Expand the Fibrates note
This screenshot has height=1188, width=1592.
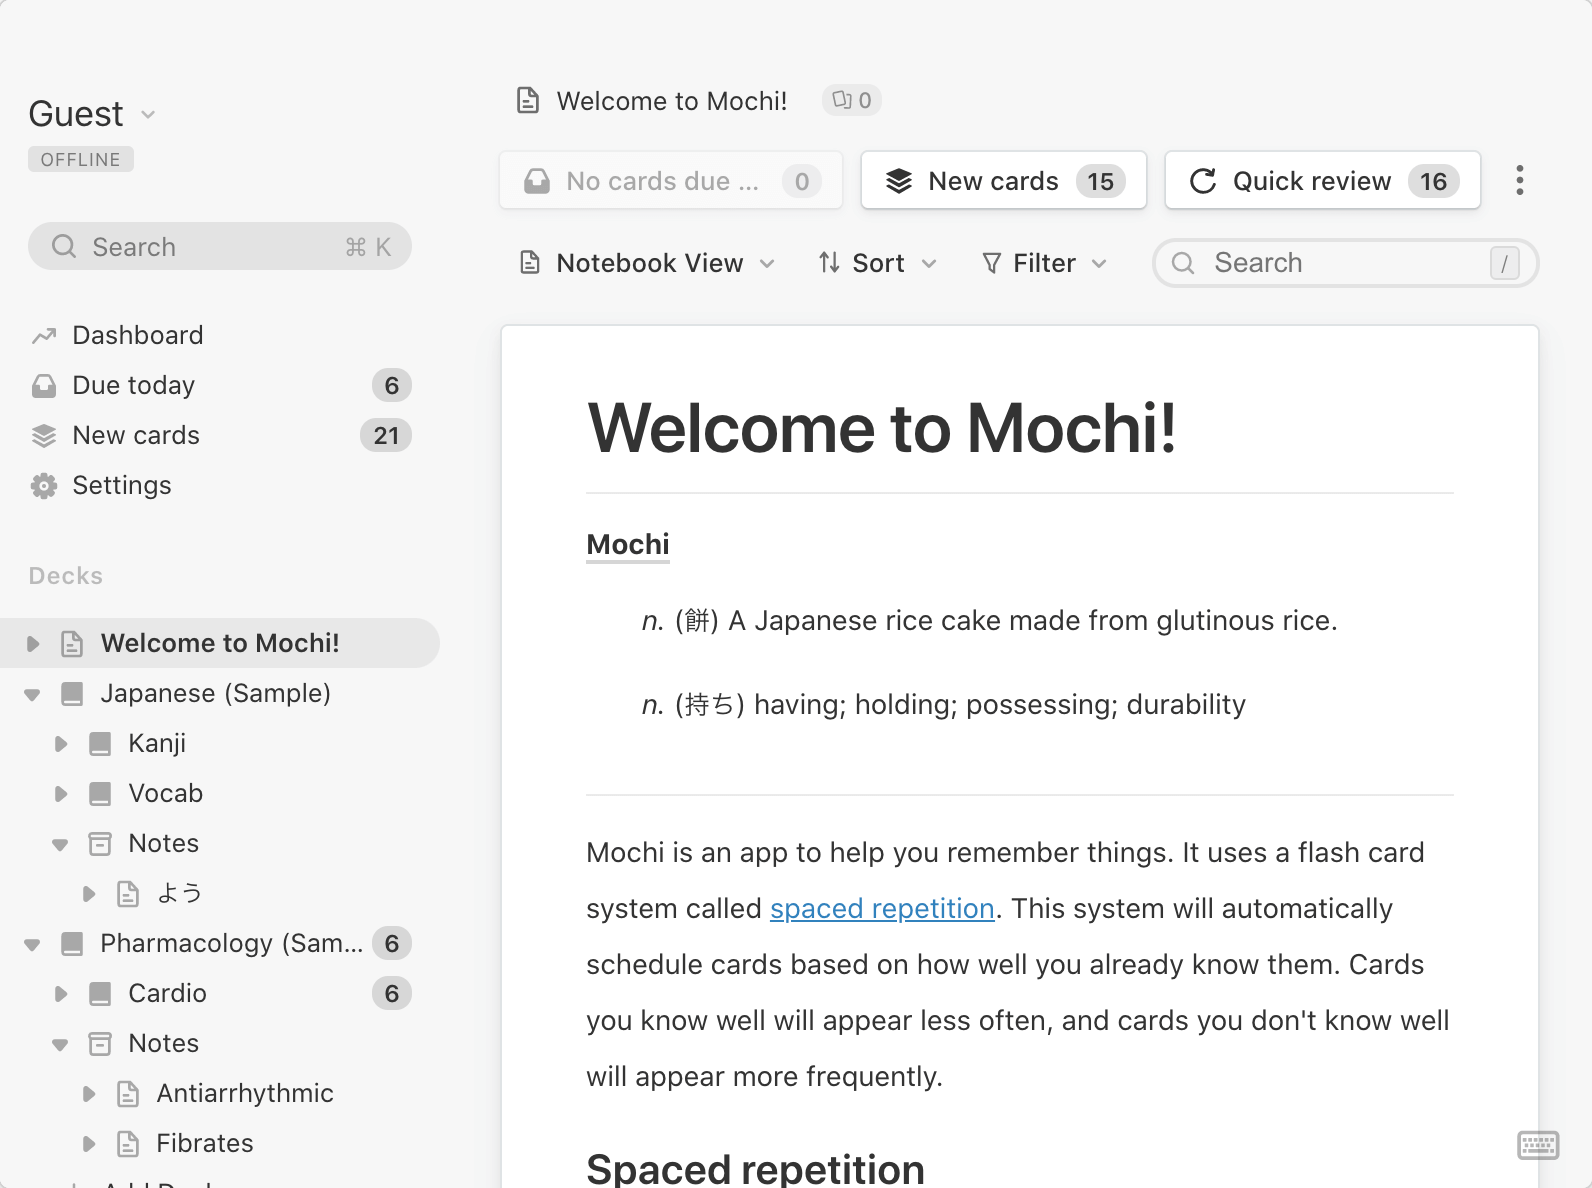89,1144
